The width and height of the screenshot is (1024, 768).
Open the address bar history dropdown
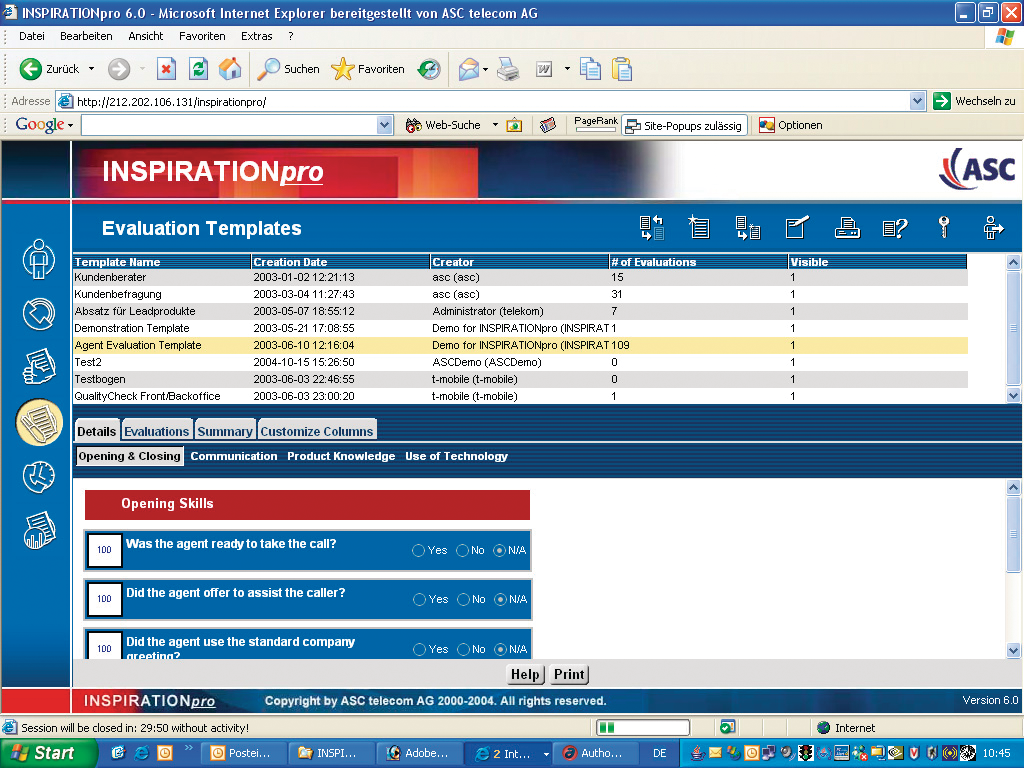919,101
